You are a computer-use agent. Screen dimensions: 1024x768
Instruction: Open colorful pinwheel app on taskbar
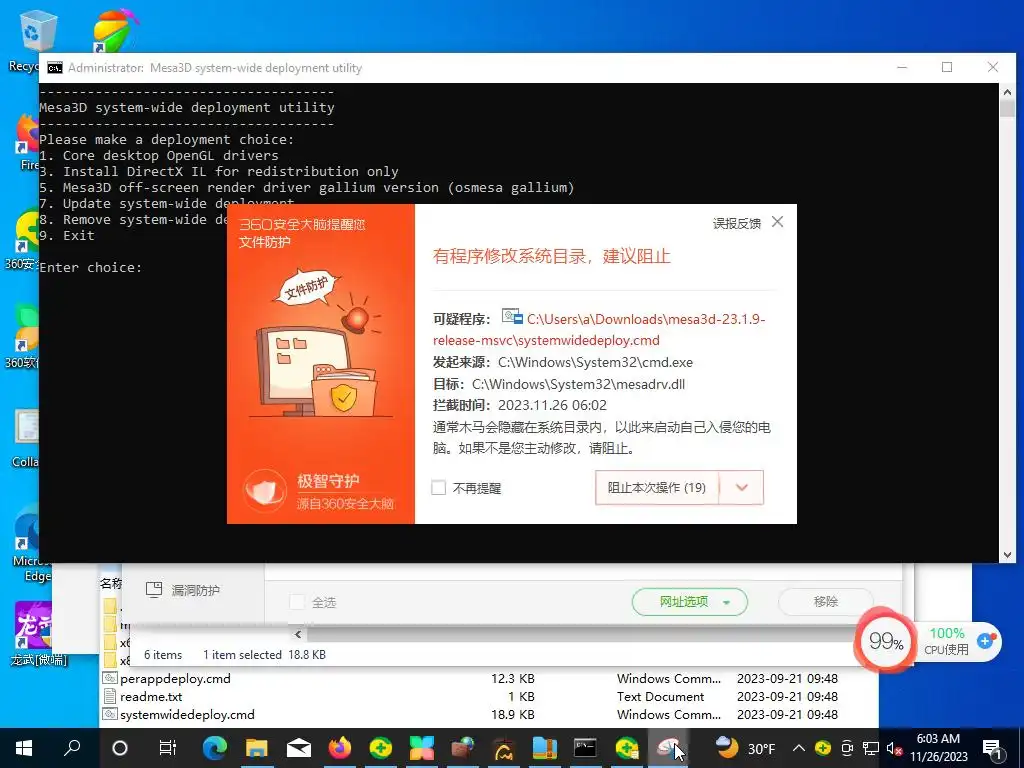(422, 748)
